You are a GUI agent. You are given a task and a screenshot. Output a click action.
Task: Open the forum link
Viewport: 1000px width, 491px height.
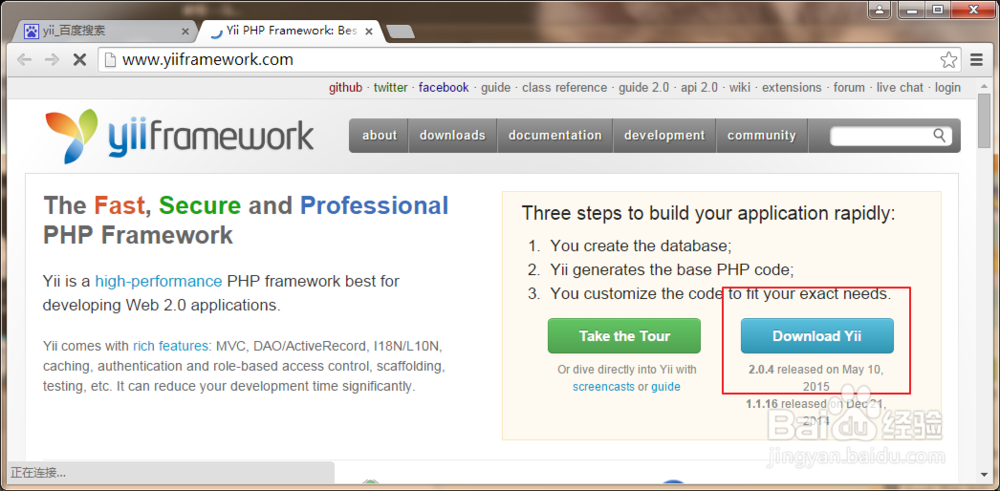(x=849, y=88)
